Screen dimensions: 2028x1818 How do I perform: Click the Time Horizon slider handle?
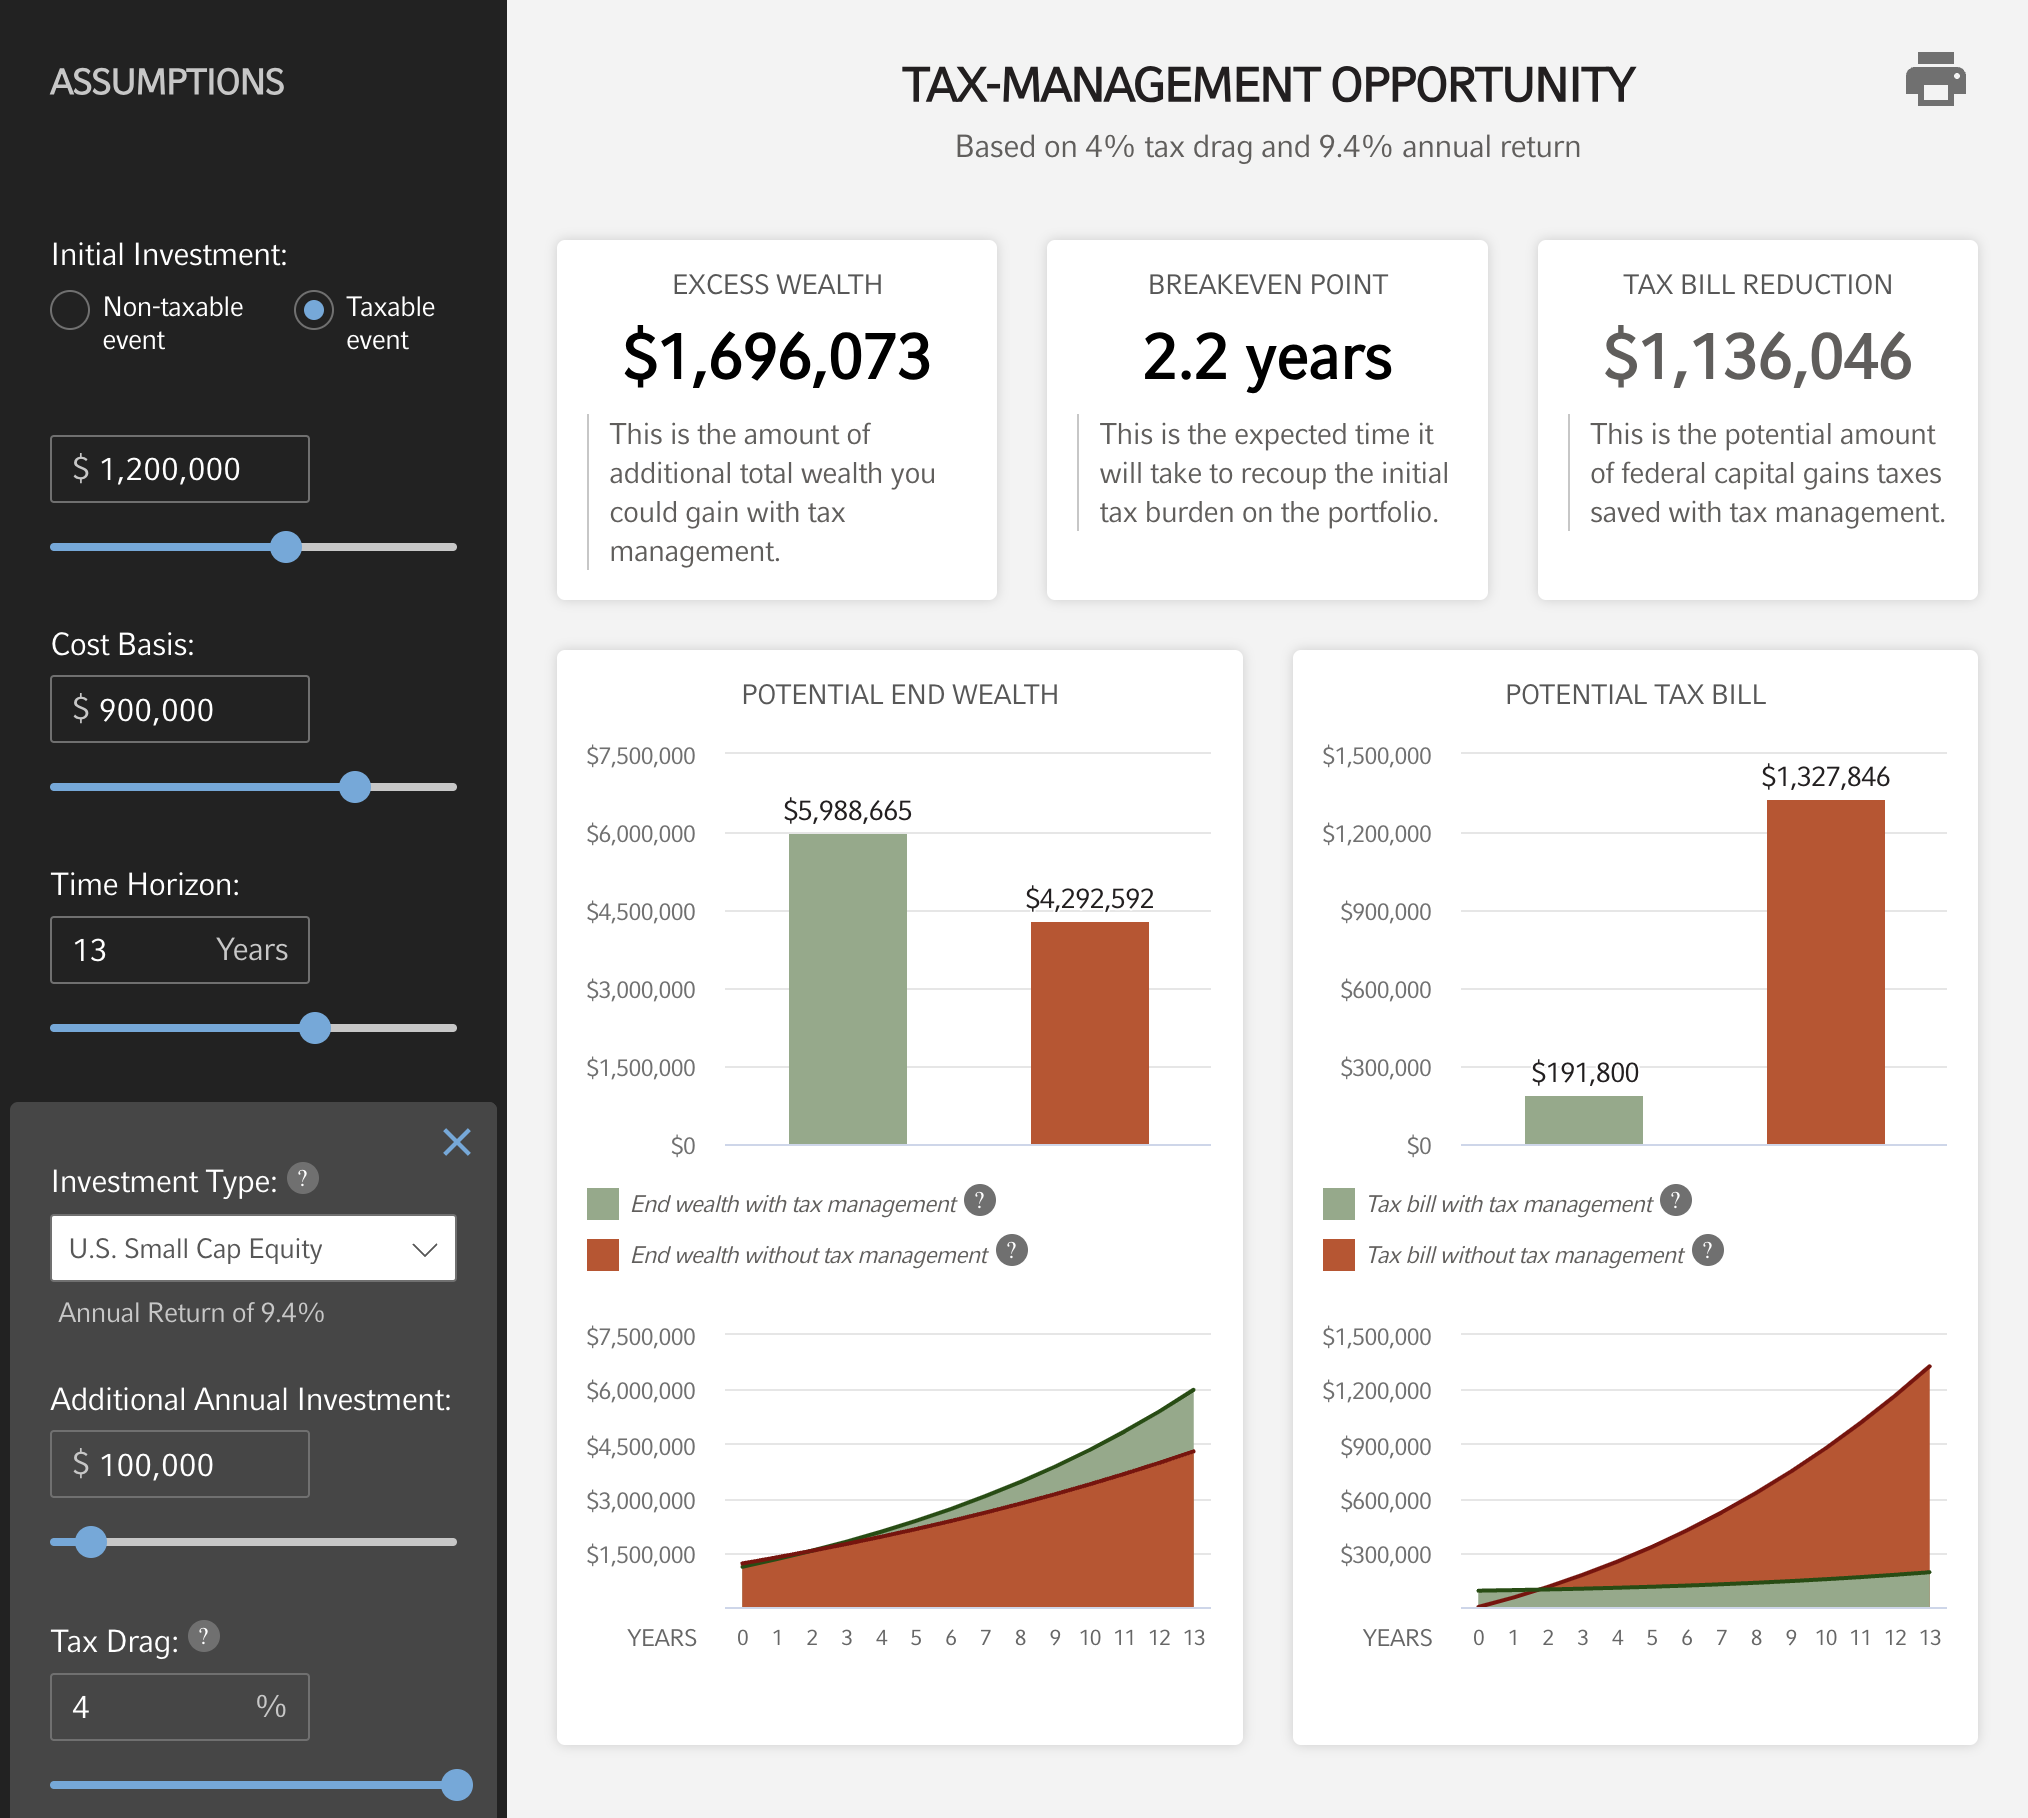point(315,1028)
